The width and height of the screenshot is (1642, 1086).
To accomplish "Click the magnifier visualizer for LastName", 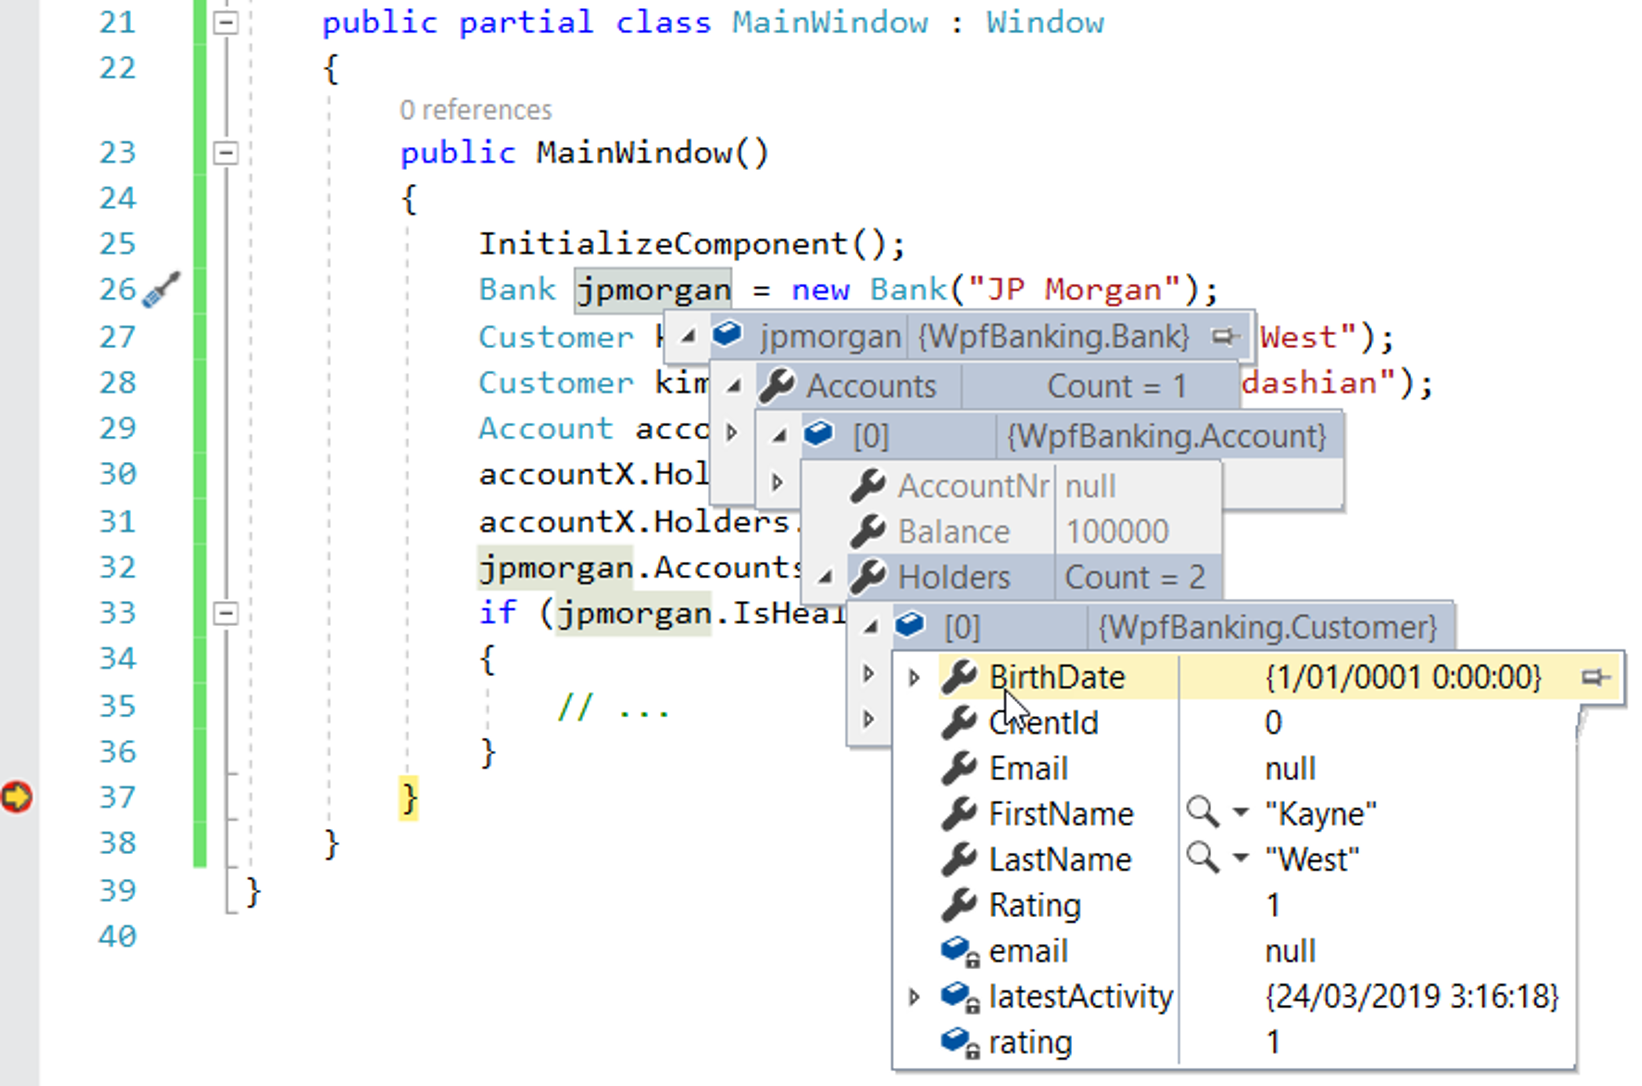I will click(x=1202, y=859).
